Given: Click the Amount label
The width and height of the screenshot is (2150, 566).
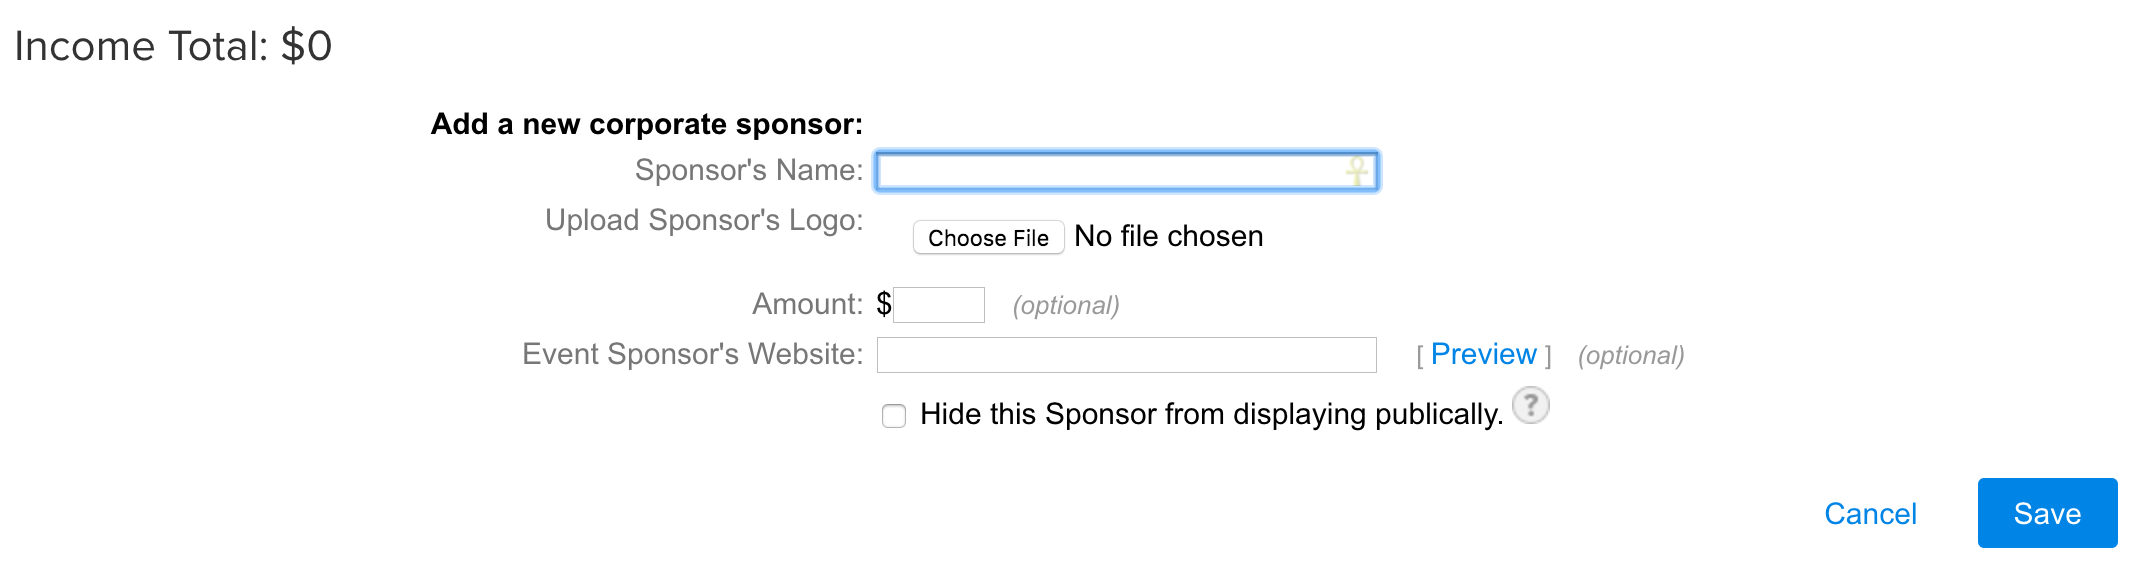Looking at the screenshot, I should click(807, 304).
